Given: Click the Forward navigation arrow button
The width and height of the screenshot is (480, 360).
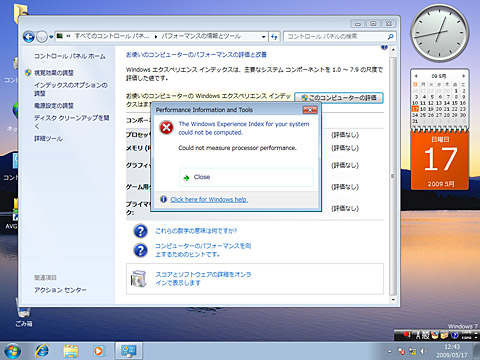Looking at the screenshot, I should (42, 37).
